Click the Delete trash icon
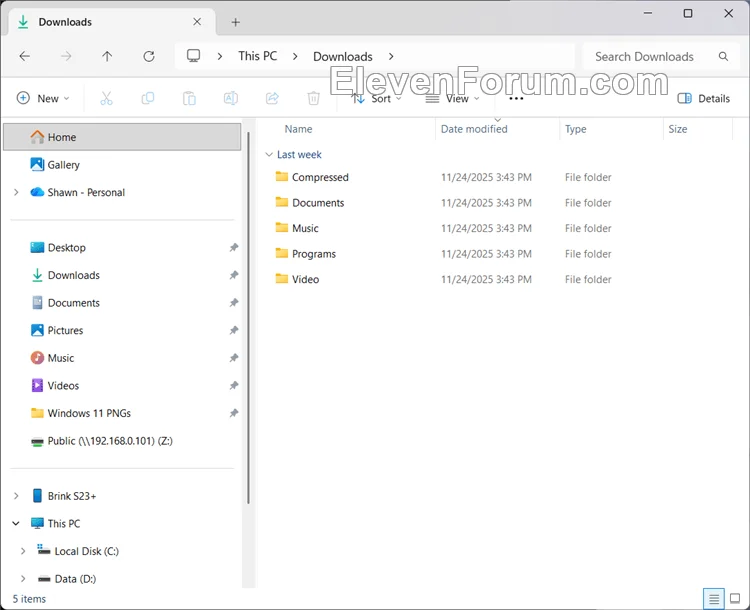The image size is (750, 610). [313, 99]
